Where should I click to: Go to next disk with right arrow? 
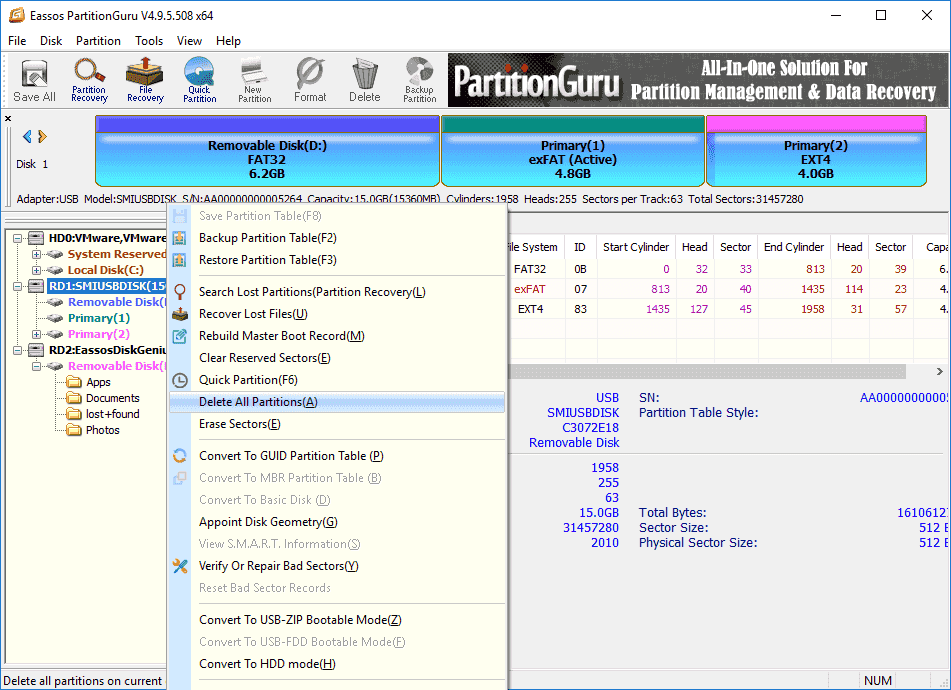(x=42, y=136)
